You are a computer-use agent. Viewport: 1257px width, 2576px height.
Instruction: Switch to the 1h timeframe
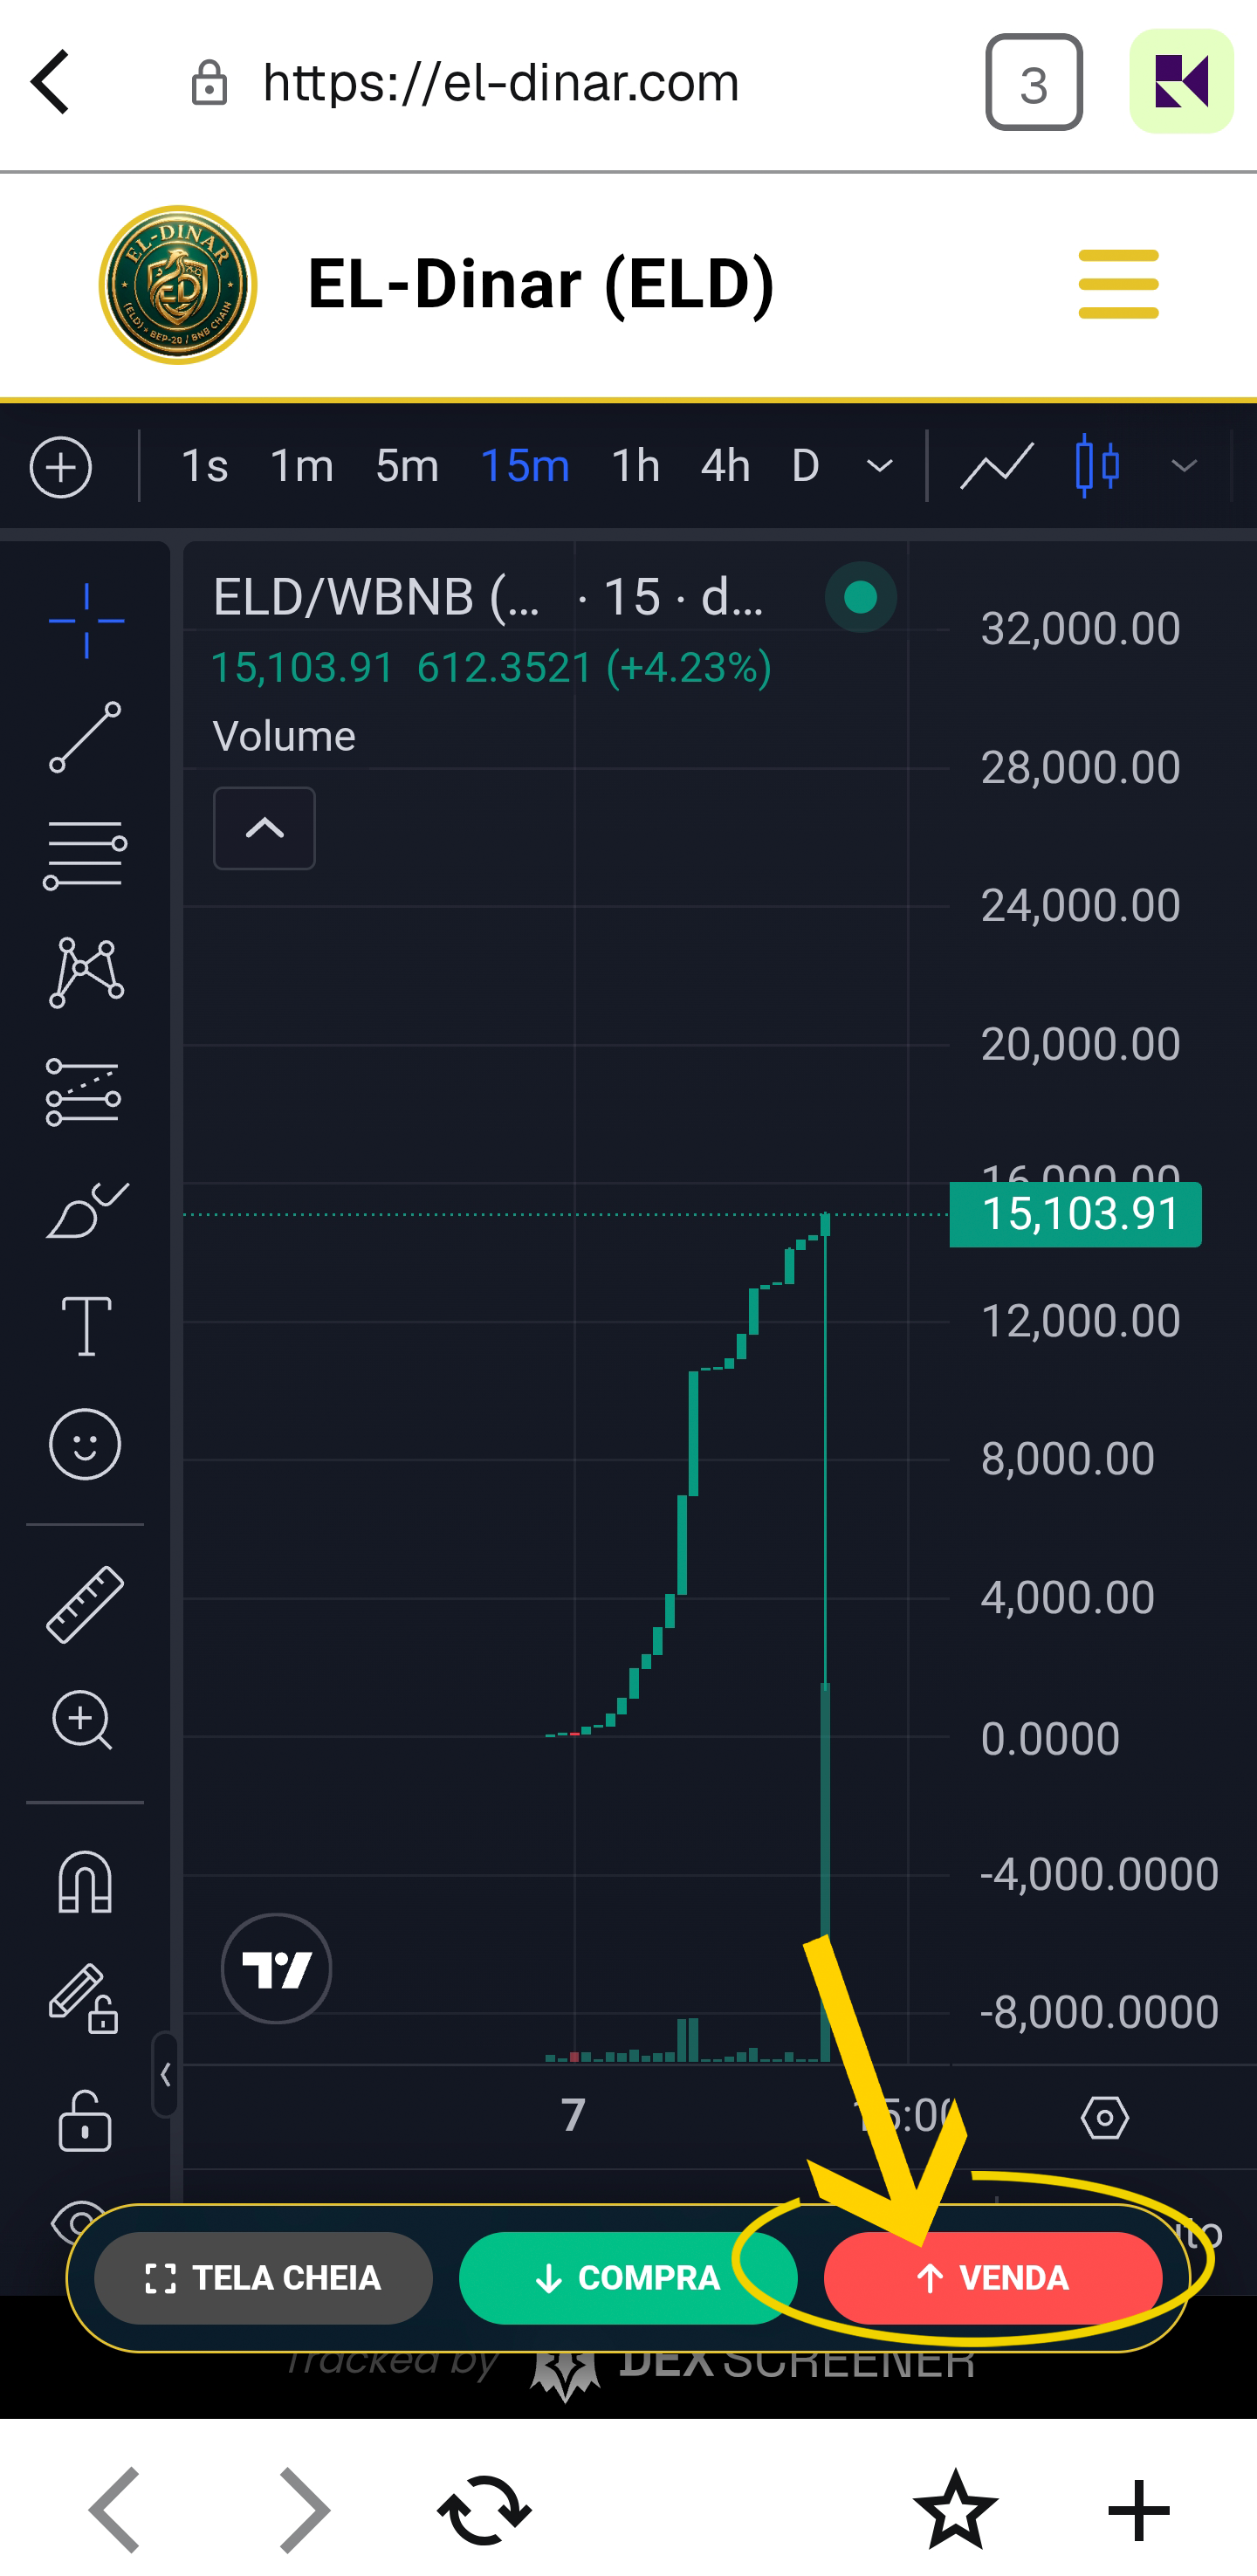point(635,467)
